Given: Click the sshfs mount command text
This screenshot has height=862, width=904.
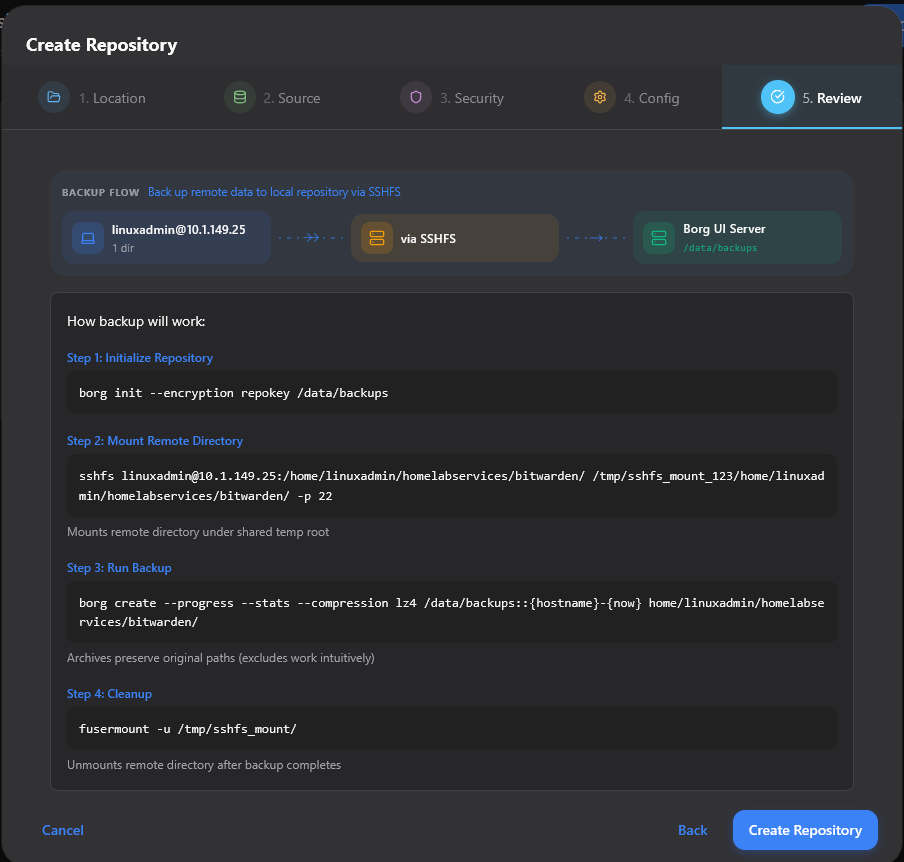Looking at the screenshot, I should tap(450, 485).
